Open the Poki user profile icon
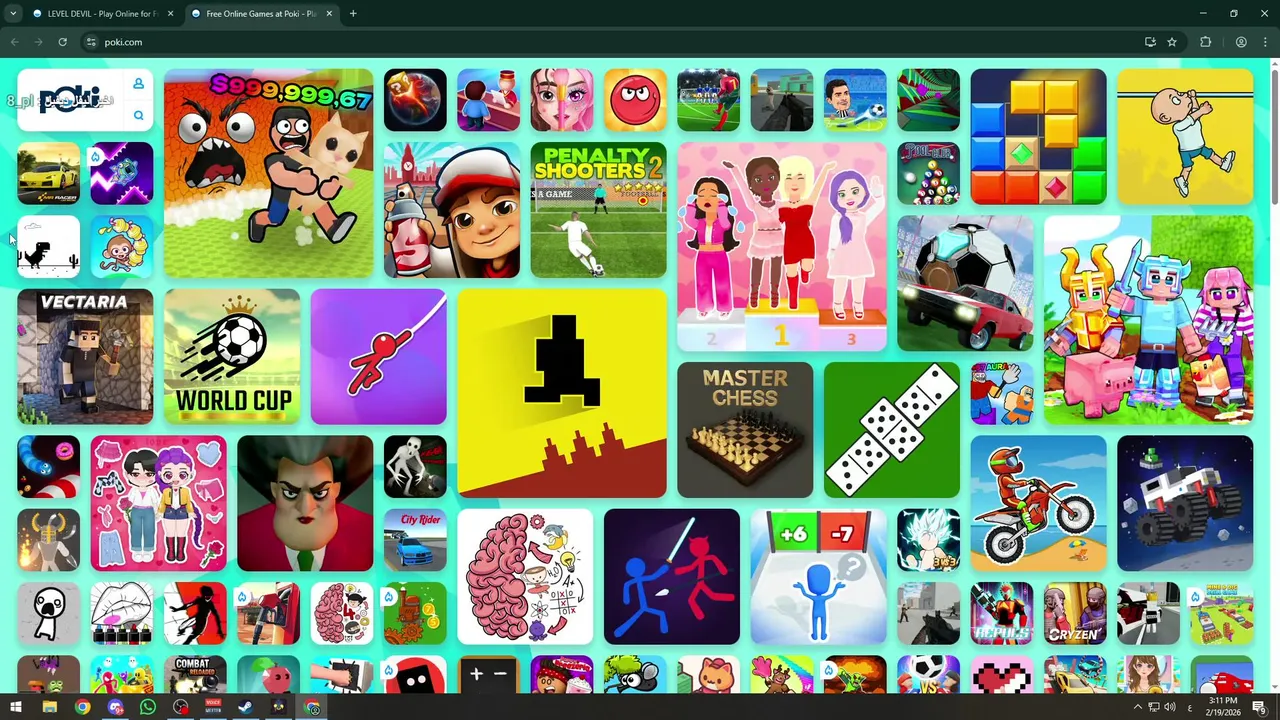1280x720 pixels. coord(138,84)
